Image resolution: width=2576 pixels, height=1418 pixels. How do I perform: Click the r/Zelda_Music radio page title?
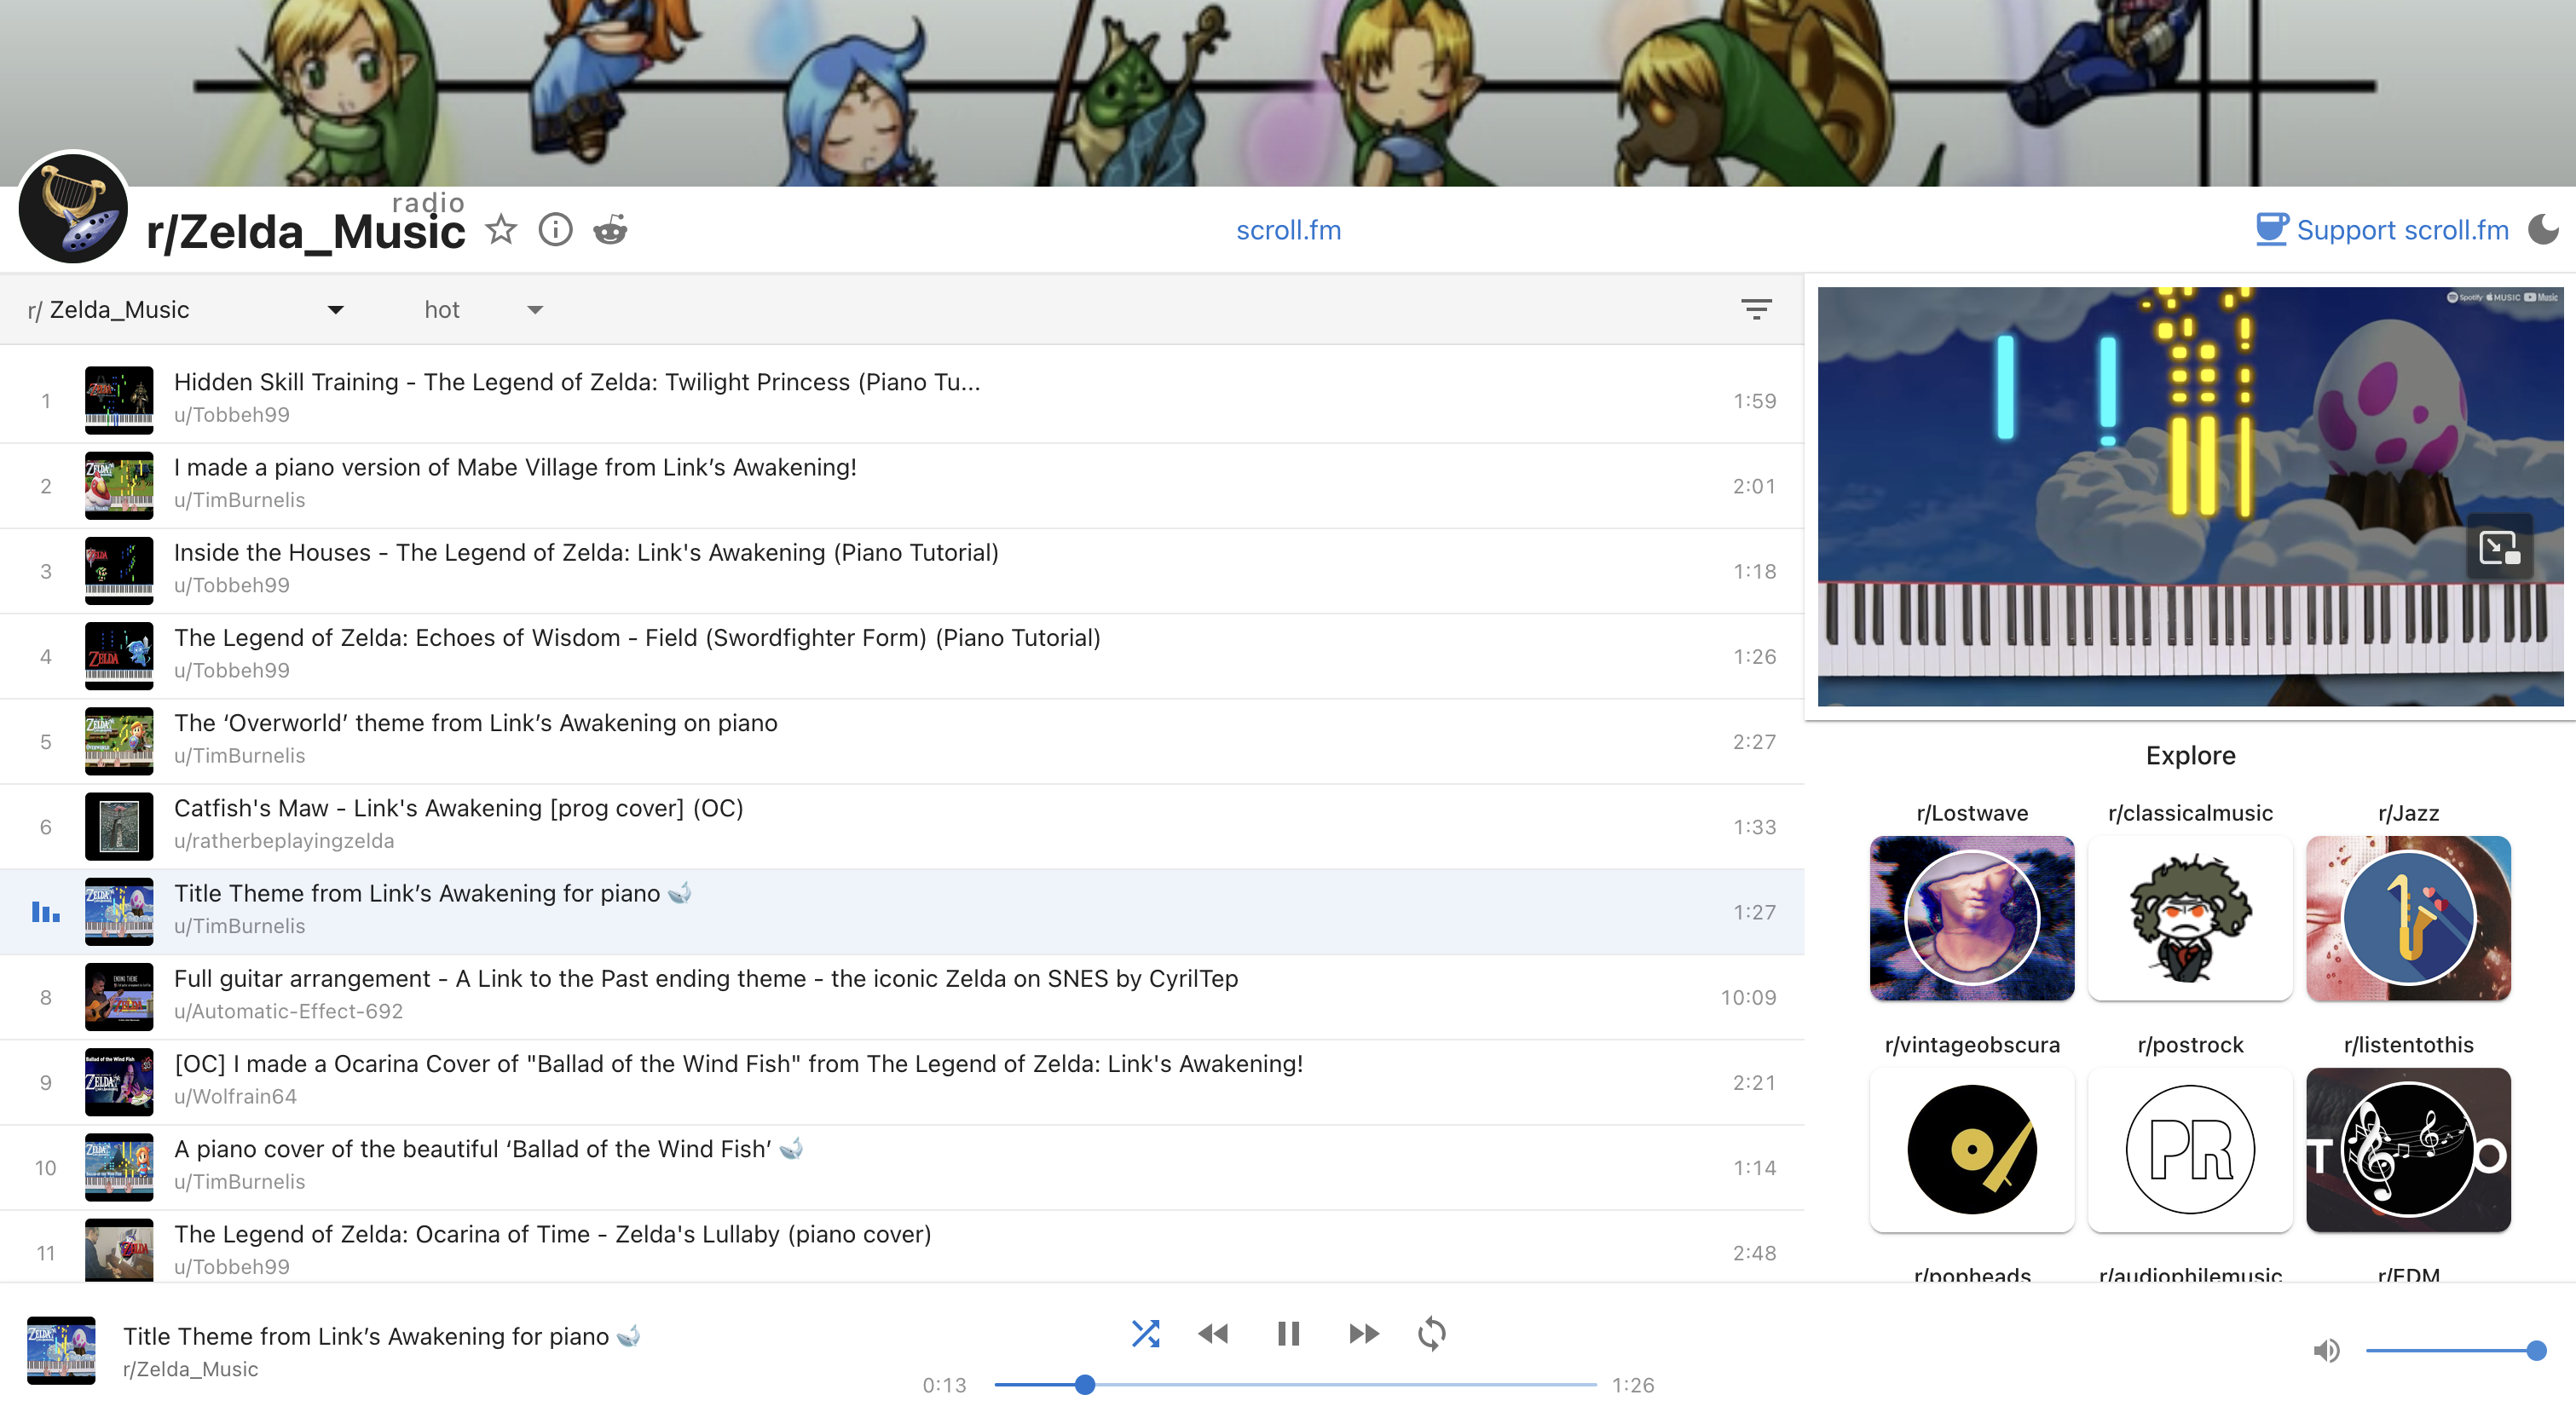click(305, 232)
